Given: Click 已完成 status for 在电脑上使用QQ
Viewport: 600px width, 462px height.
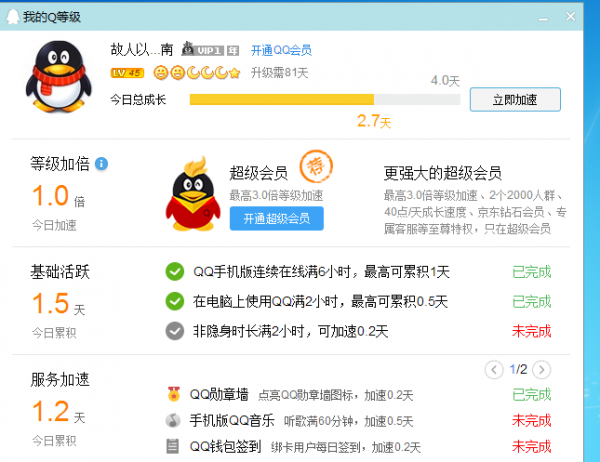Looking at the screenshot, I should coord(532,302).
